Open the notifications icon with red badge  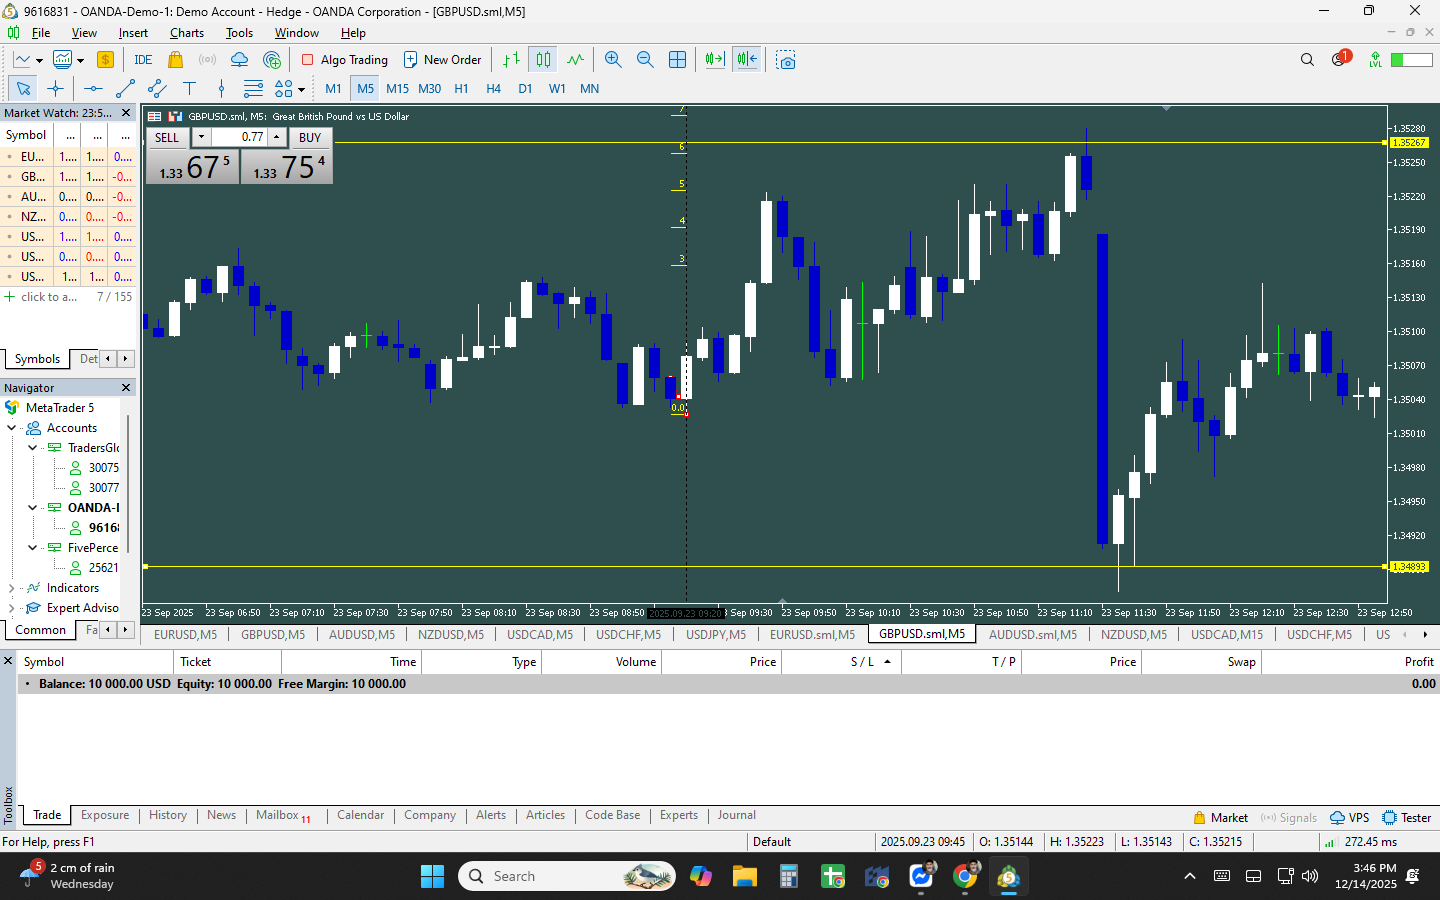[1340, 59]
